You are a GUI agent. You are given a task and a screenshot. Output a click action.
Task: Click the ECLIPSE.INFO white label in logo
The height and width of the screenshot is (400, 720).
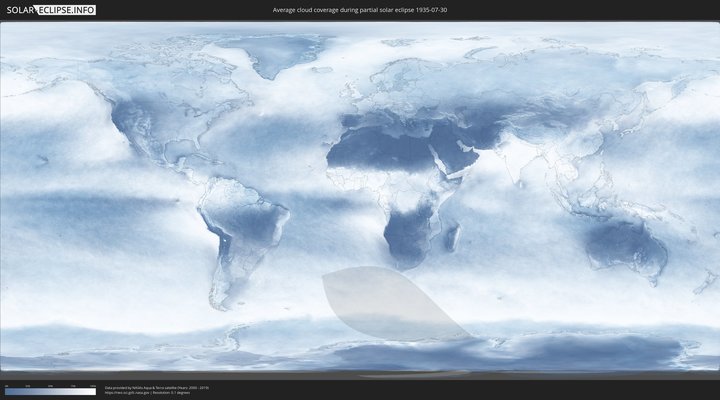(67, 10)
